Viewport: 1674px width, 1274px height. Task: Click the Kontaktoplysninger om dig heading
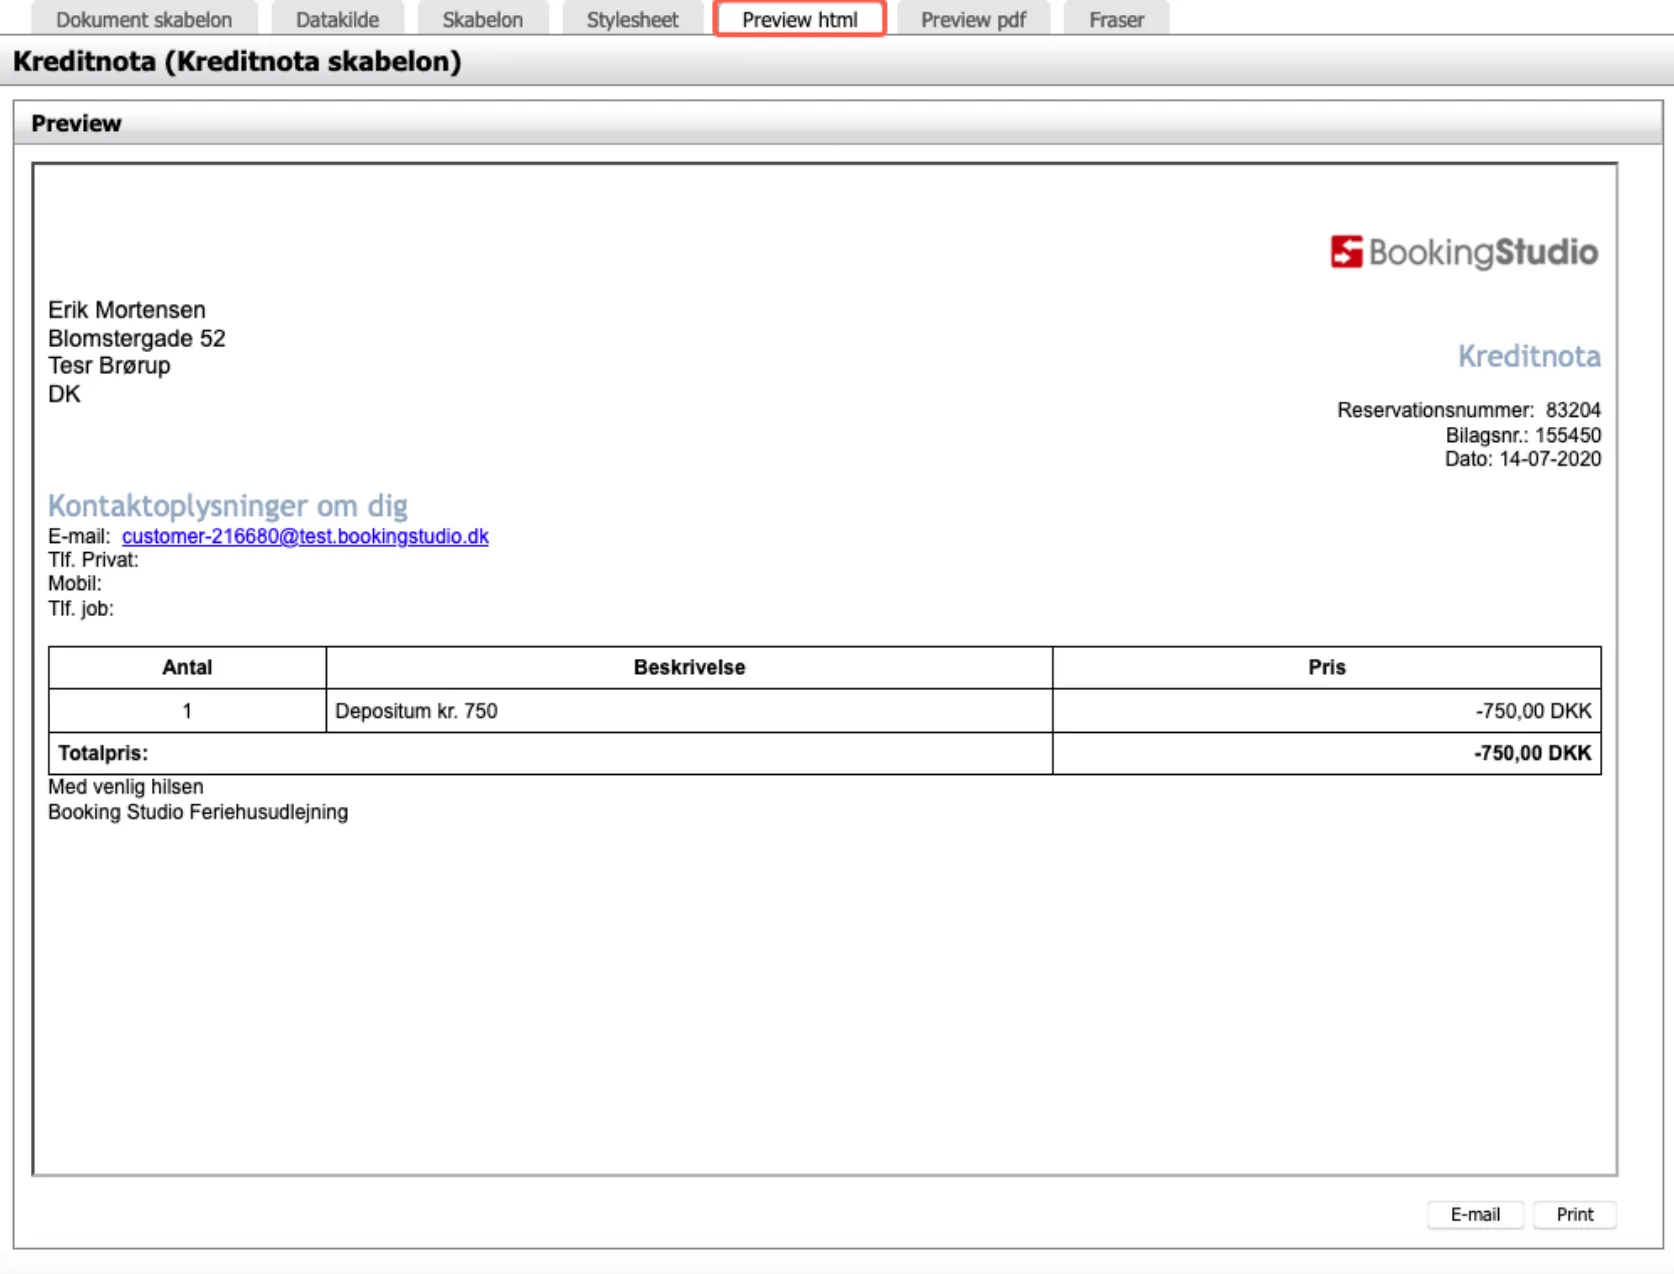tap(228, 506)
